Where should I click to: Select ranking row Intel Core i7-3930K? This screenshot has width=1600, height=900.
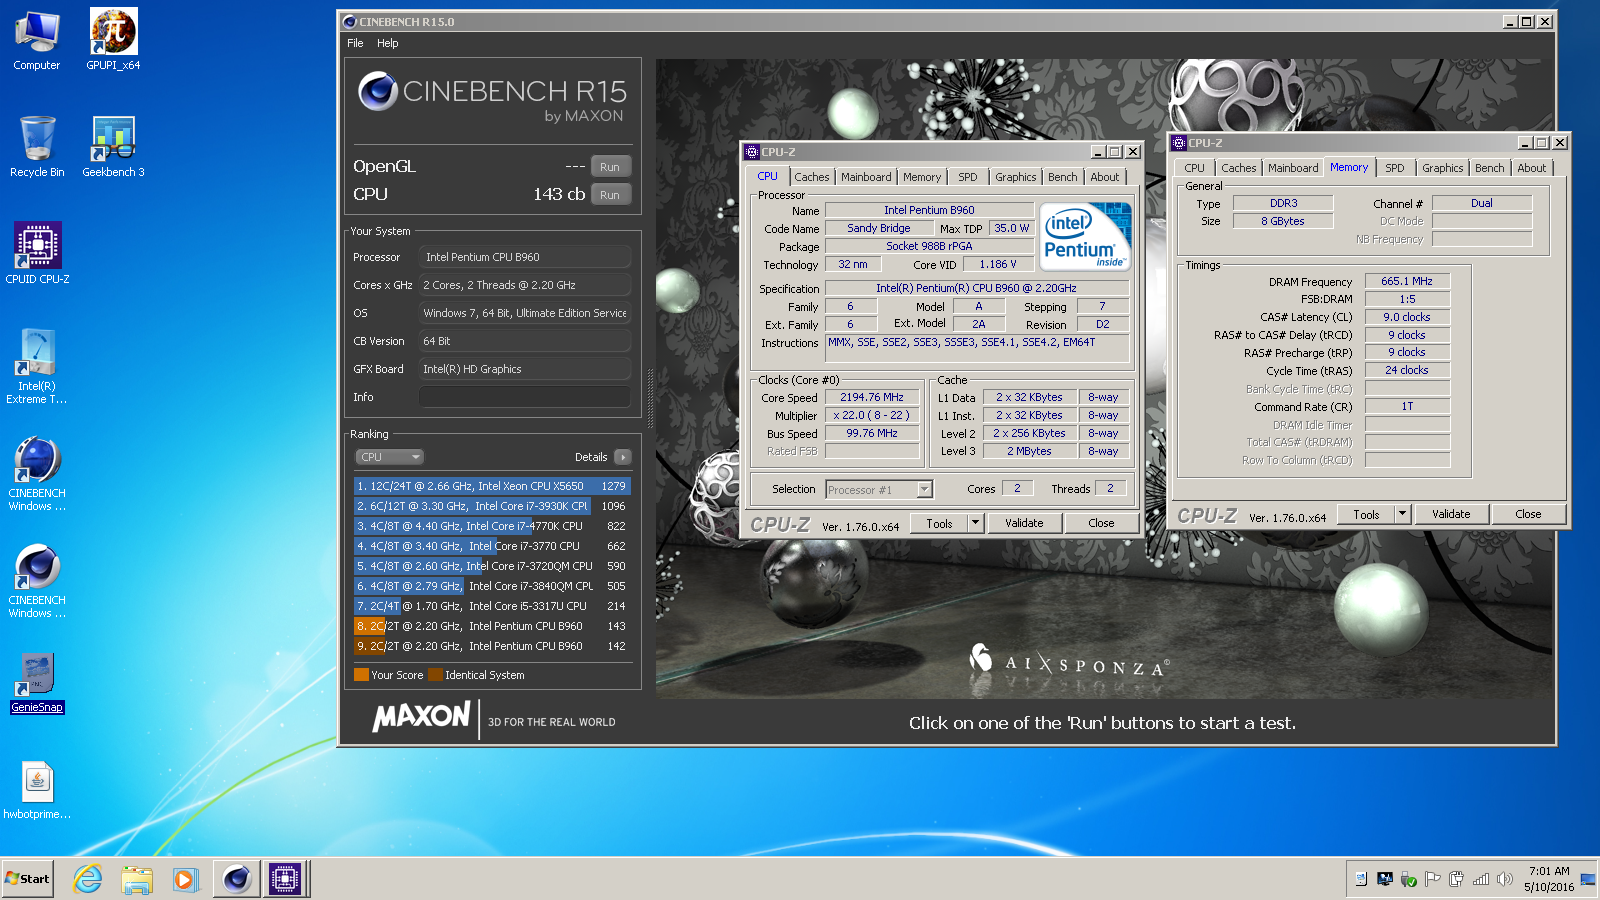click(492, 506)
